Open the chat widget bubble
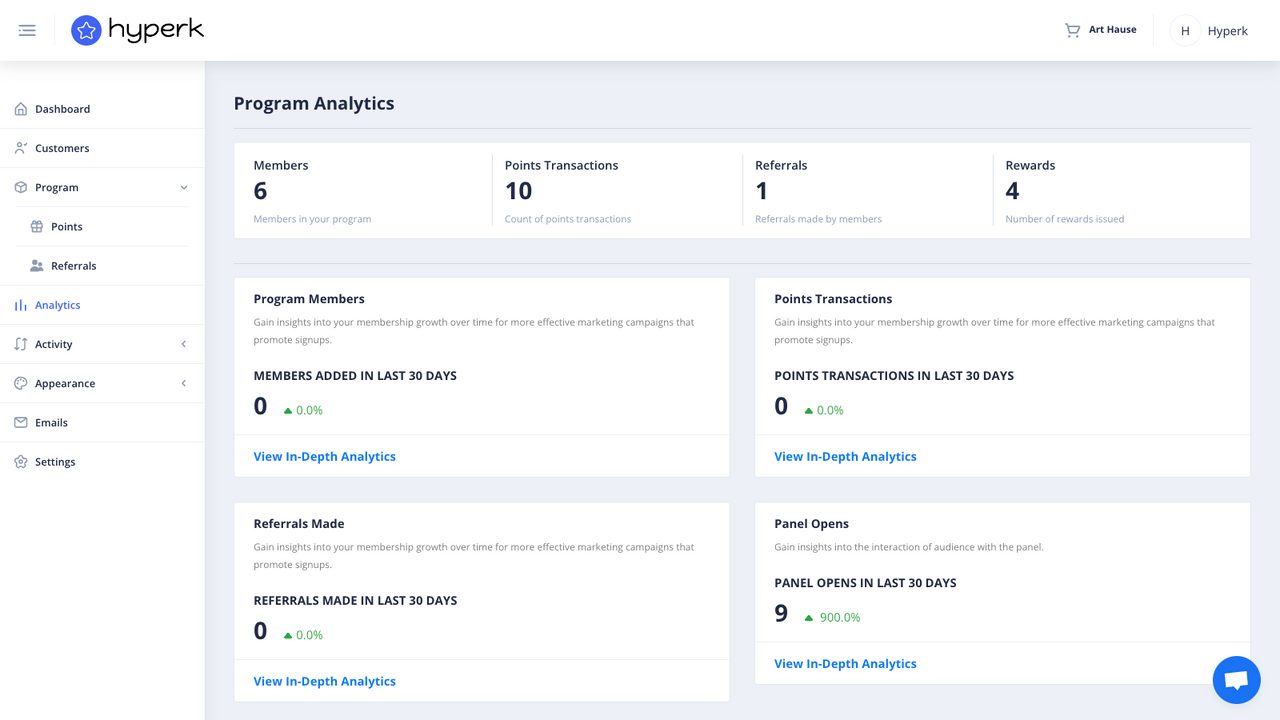1280x720 pixels. [1236, 679]
